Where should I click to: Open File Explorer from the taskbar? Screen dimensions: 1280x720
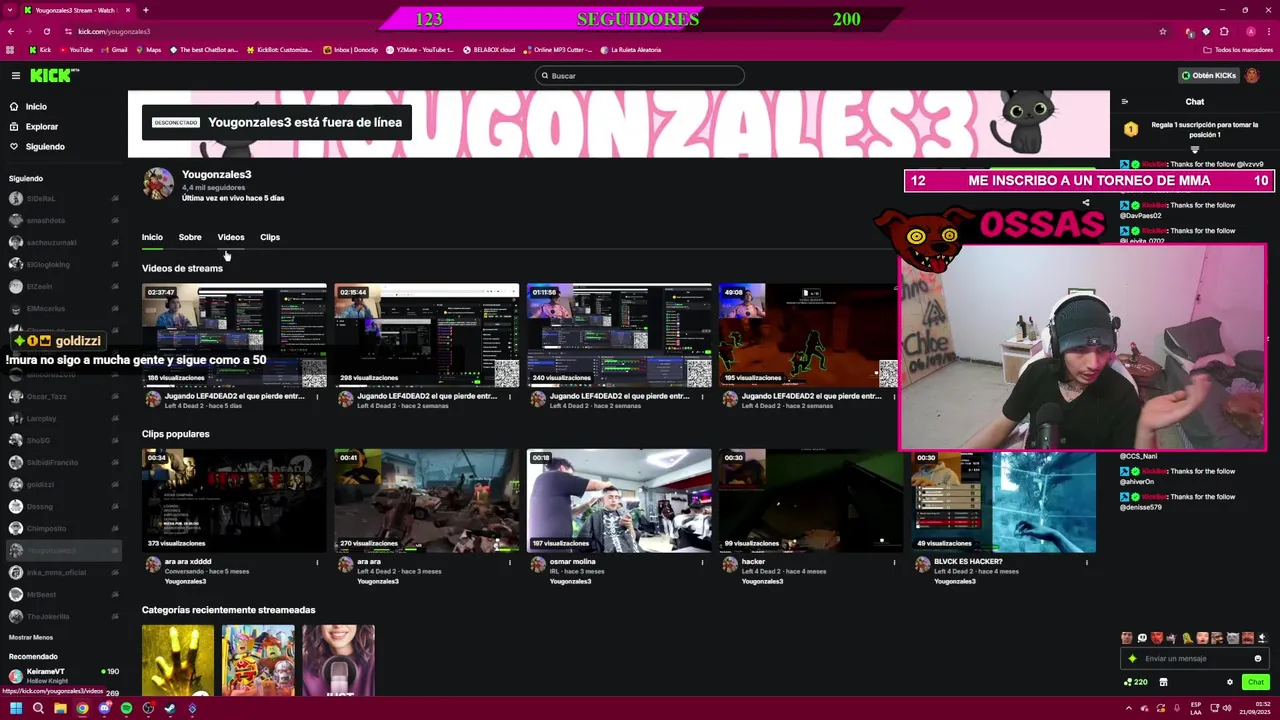pyautogui.click(x=60, y=709)
